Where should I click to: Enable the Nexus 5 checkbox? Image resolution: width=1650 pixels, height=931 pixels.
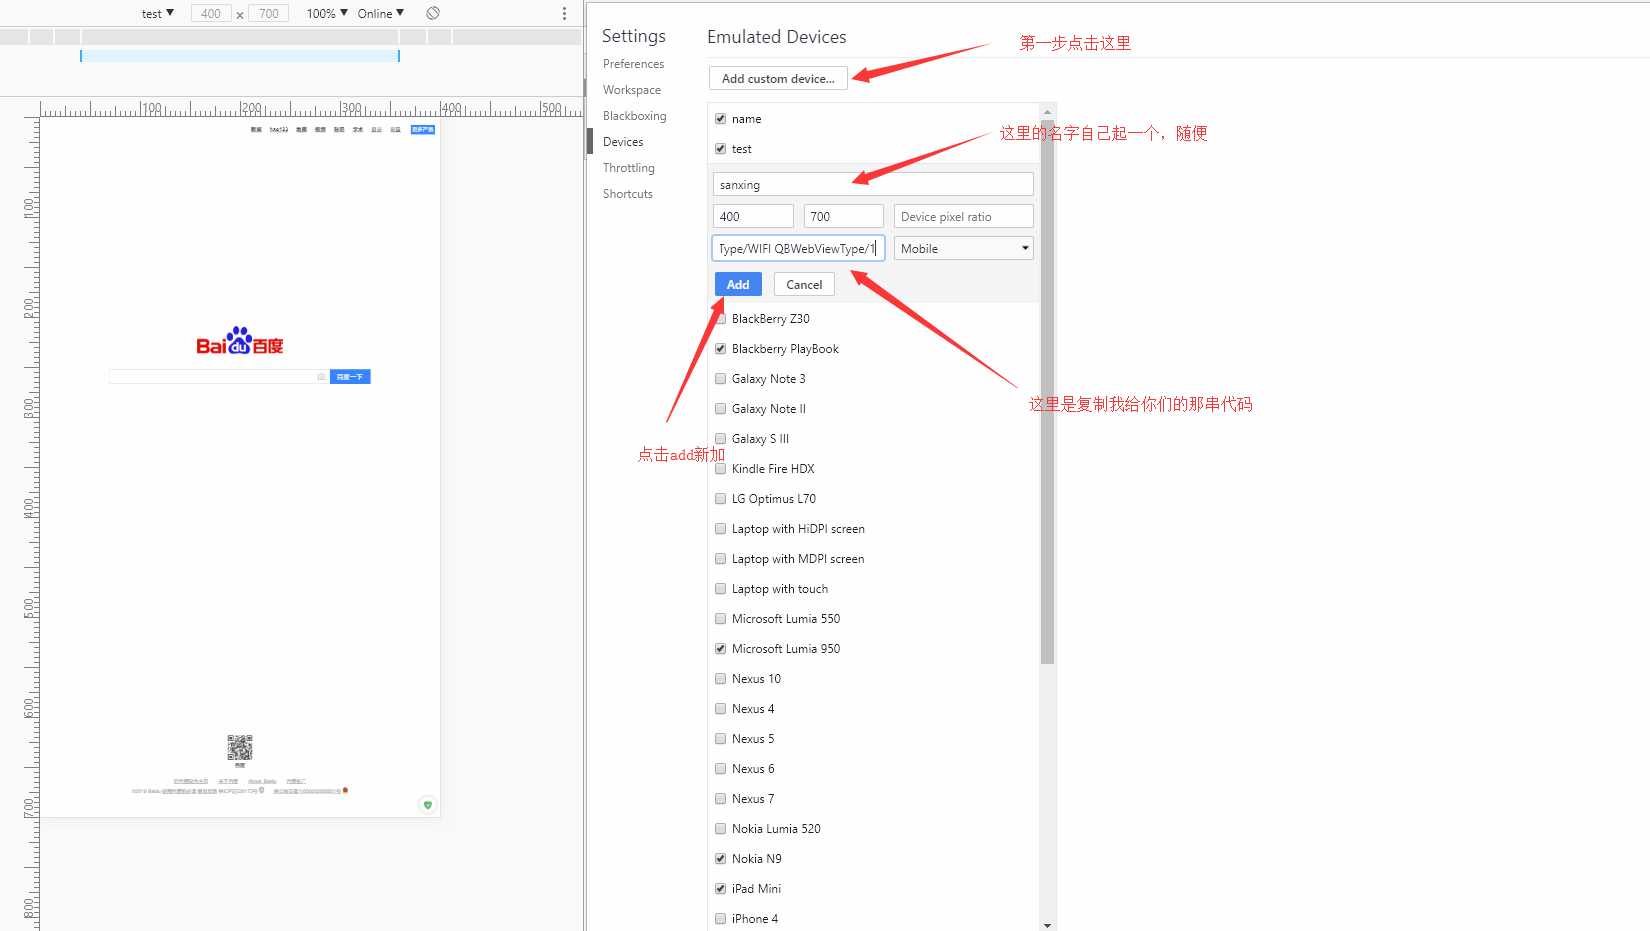[720, 738]
